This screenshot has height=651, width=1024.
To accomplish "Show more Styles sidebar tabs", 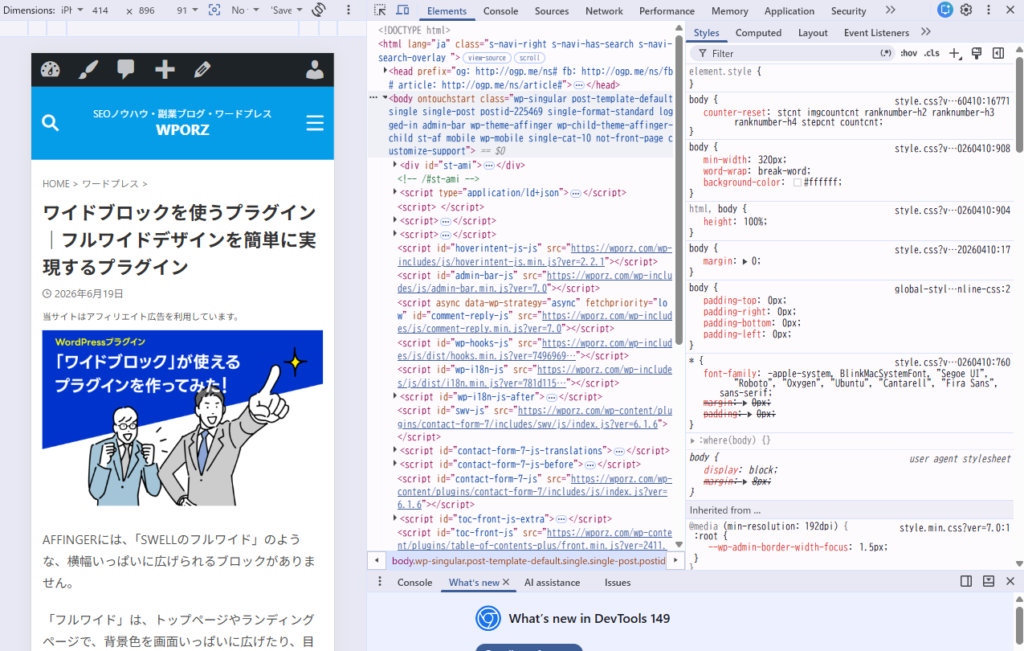I will click(925, 32).
